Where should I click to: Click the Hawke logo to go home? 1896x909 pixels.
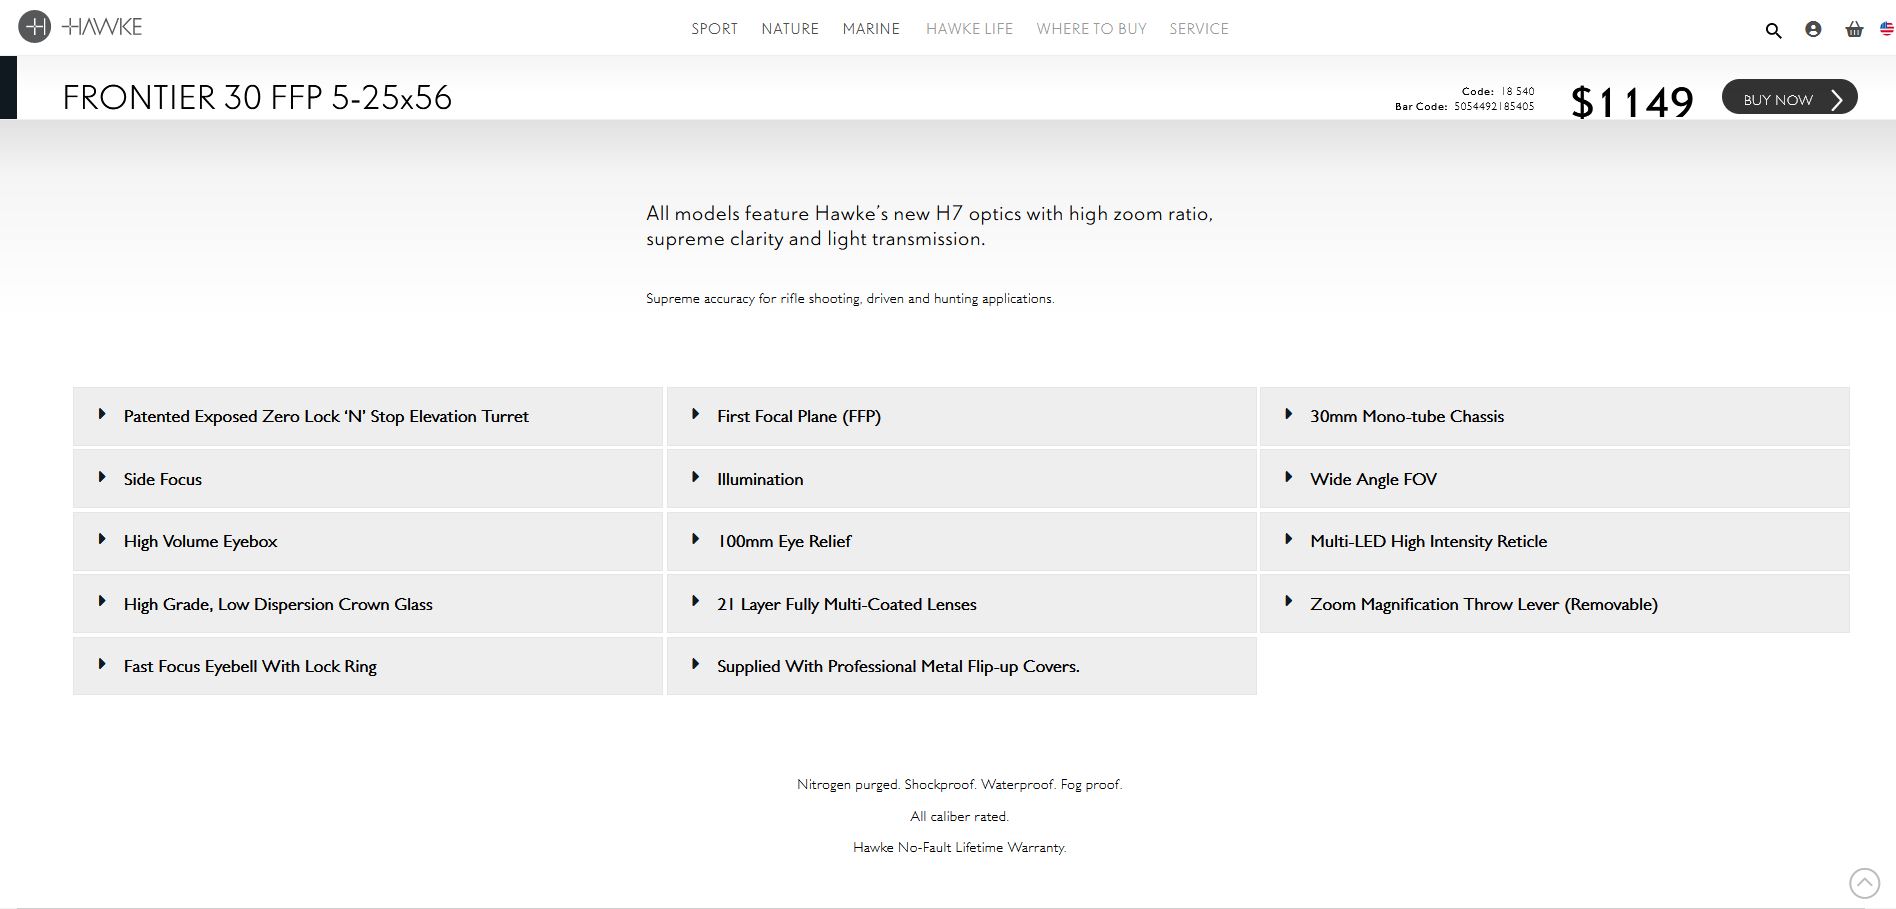pyautogui.click(x=81, y=27)
